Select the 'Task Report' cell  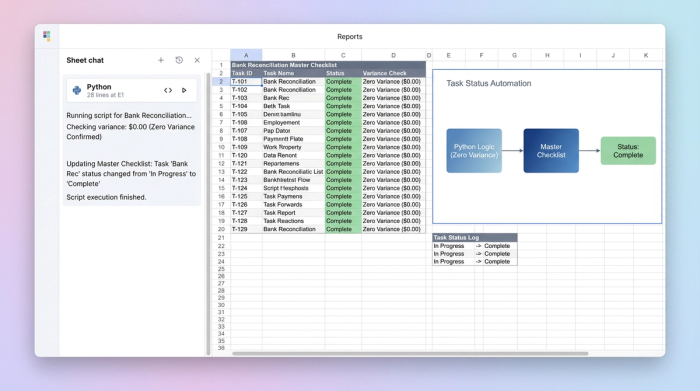tap(293, 212)
